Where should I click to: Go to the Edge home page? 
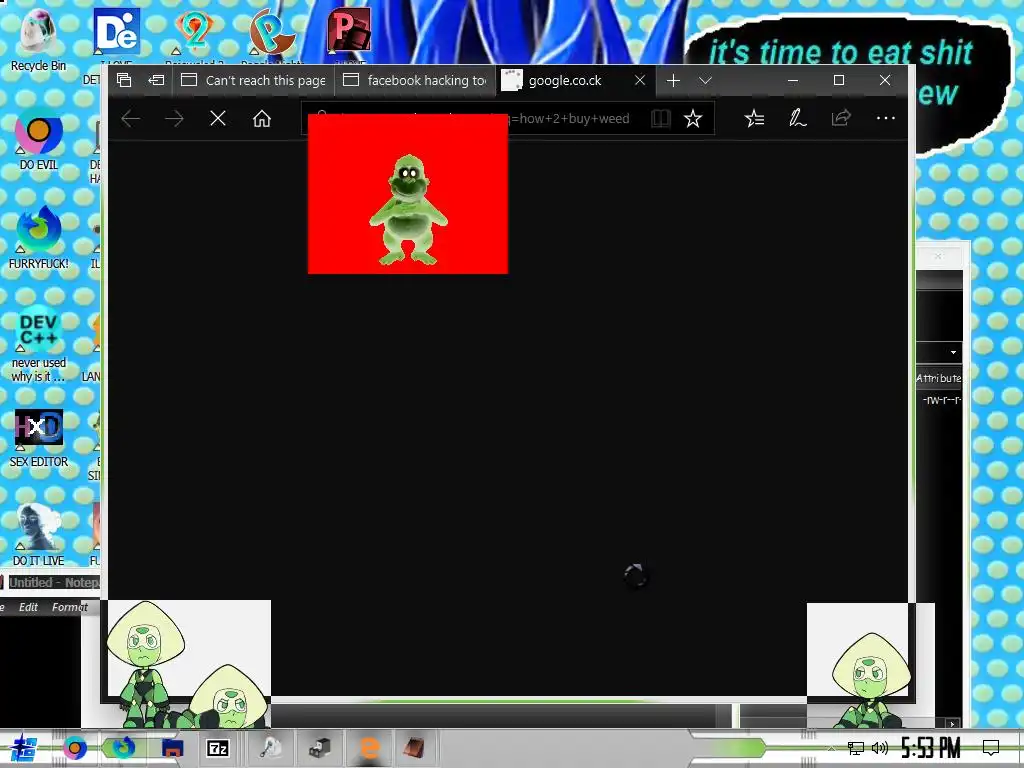click(262, 118)
